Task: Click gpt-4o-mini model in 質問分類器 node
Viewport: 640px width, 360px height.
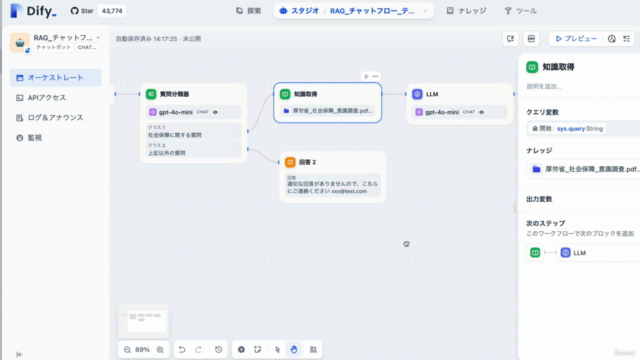Action: coord(193,112)
